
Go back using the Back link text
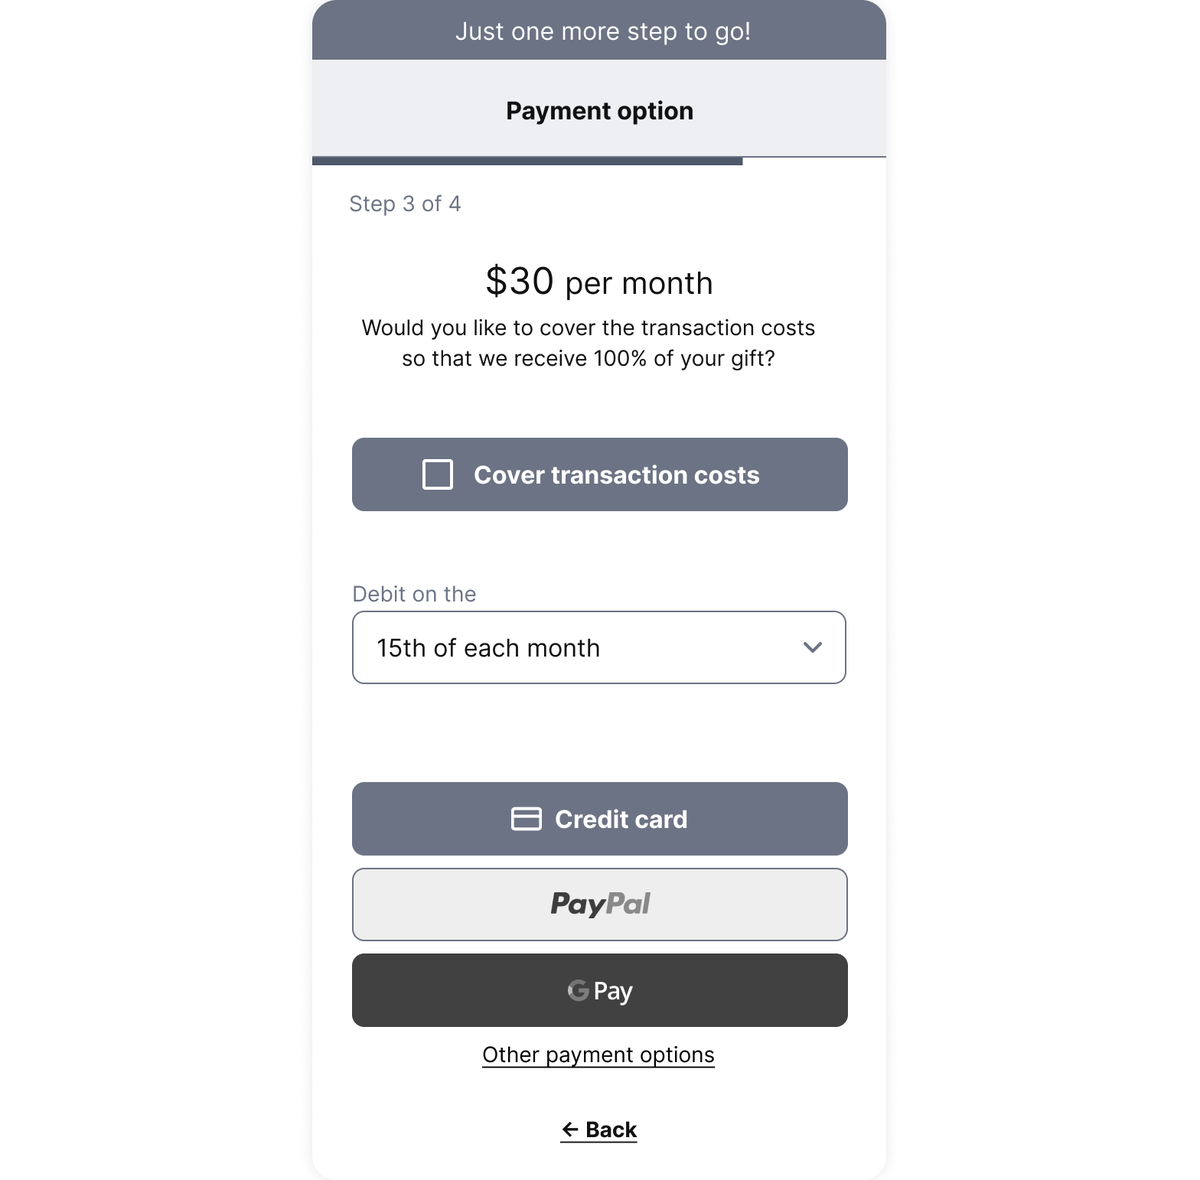pos(611,1130)
